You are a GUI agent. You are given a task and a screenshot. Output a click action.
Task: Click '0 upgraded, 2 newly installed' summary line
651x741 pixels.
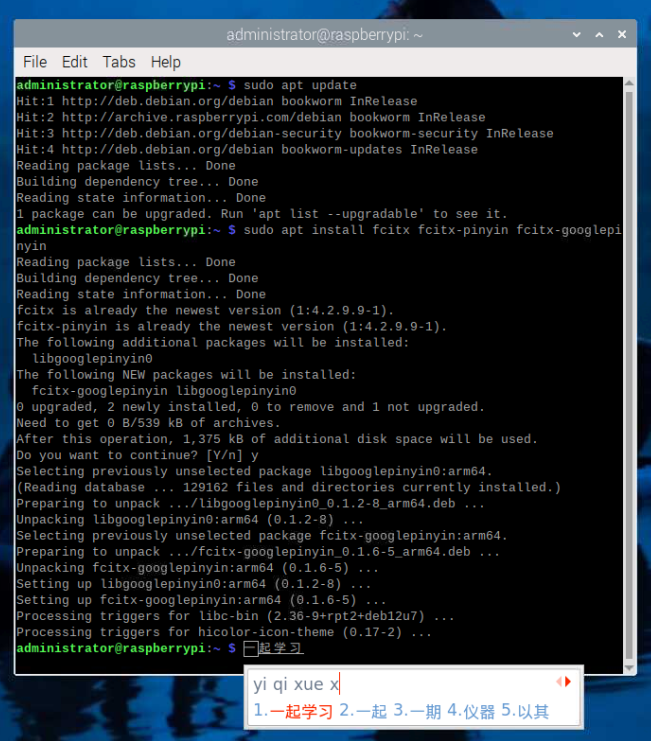pos(250,407)
